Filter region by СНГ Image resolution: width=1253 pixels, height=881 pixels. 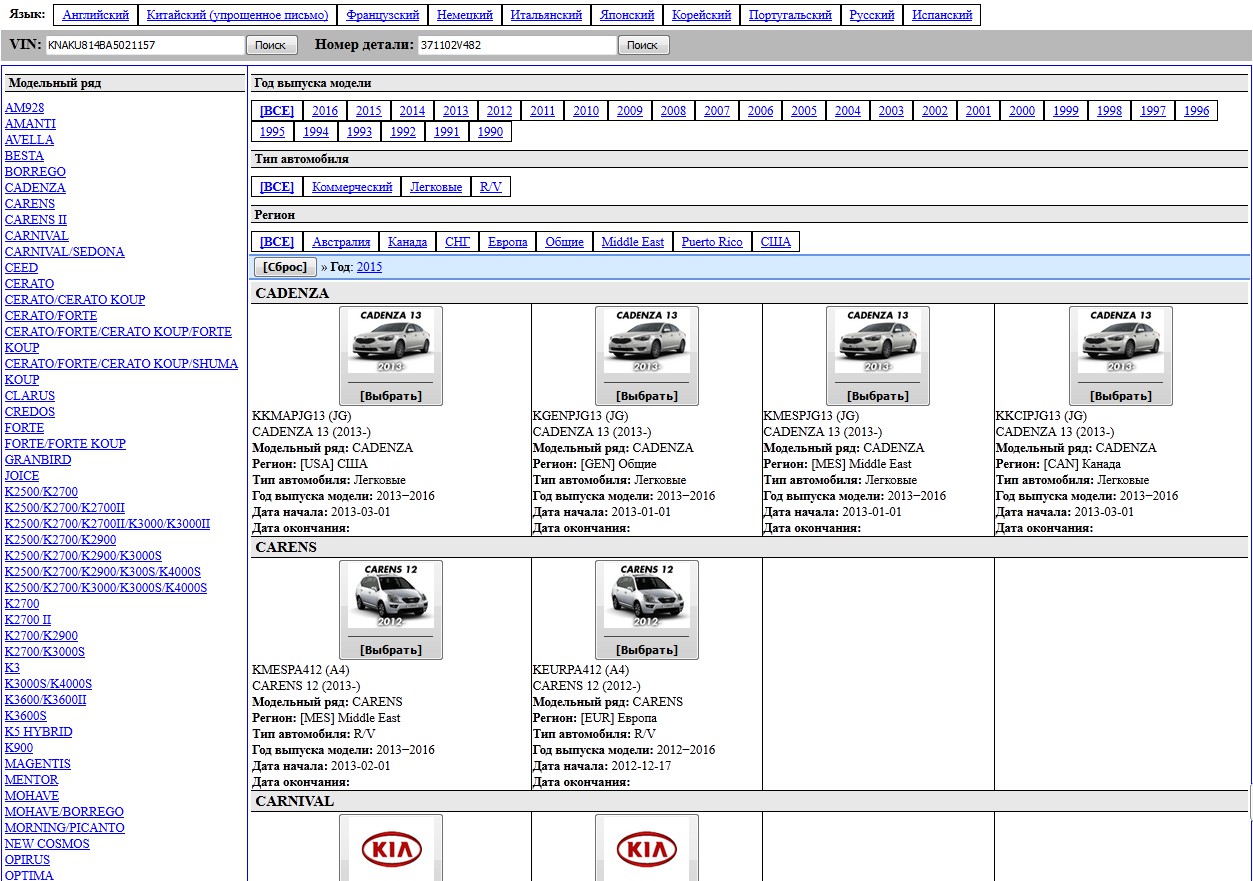pyautogui.click(x=457, y=242)
